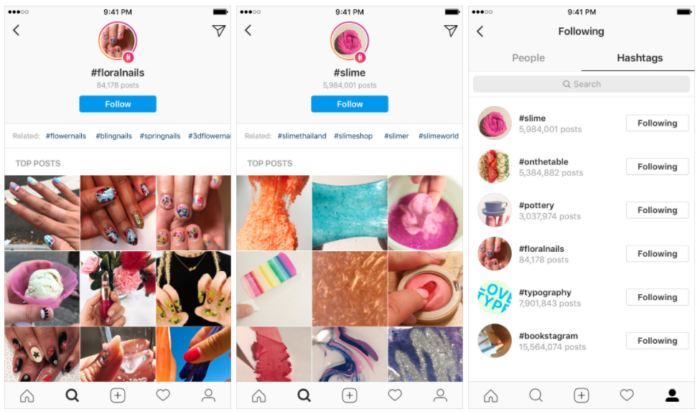Tap the back arrow on #floralnails page
The width and height of the screenshot is (700, 414).
pyautogui.click(x=16, y=30)
